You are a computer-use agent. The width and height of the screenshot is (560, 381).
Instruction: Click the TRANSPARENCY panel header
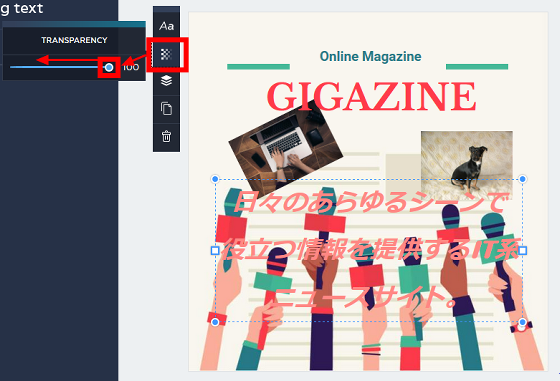coord(74,40)
